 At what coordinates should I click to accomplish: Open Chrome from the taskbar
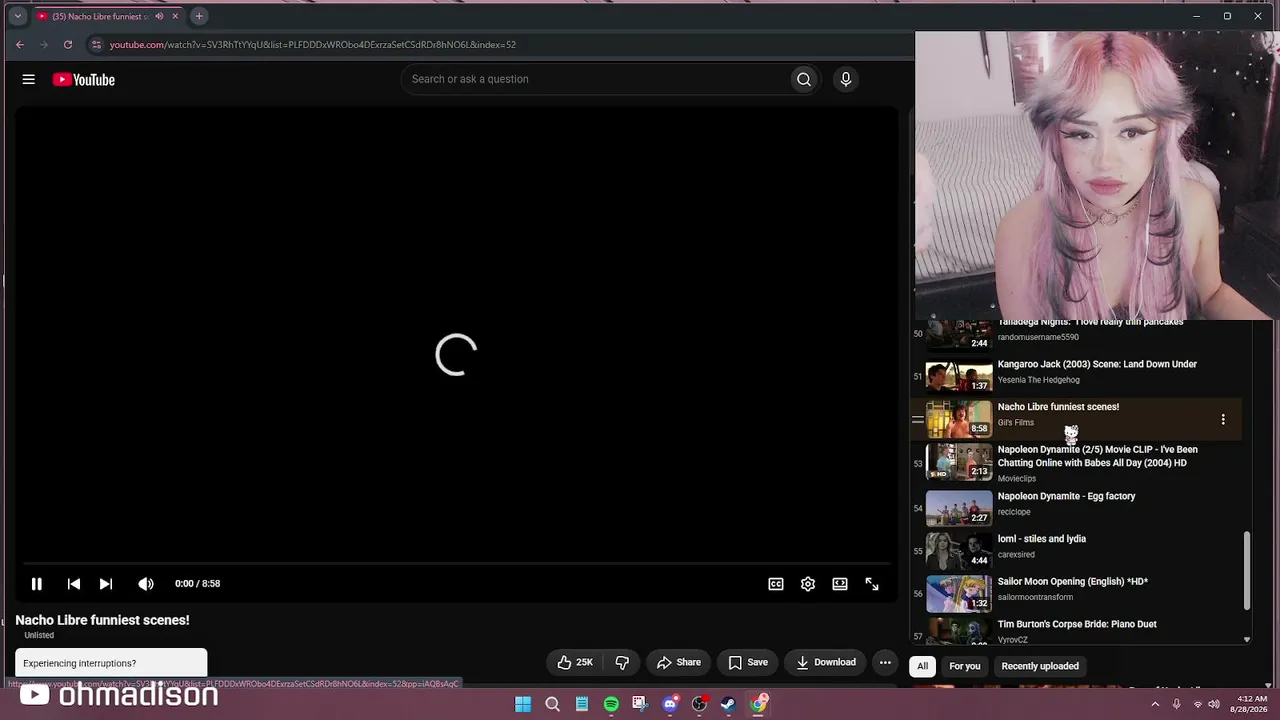pos(759,704)
